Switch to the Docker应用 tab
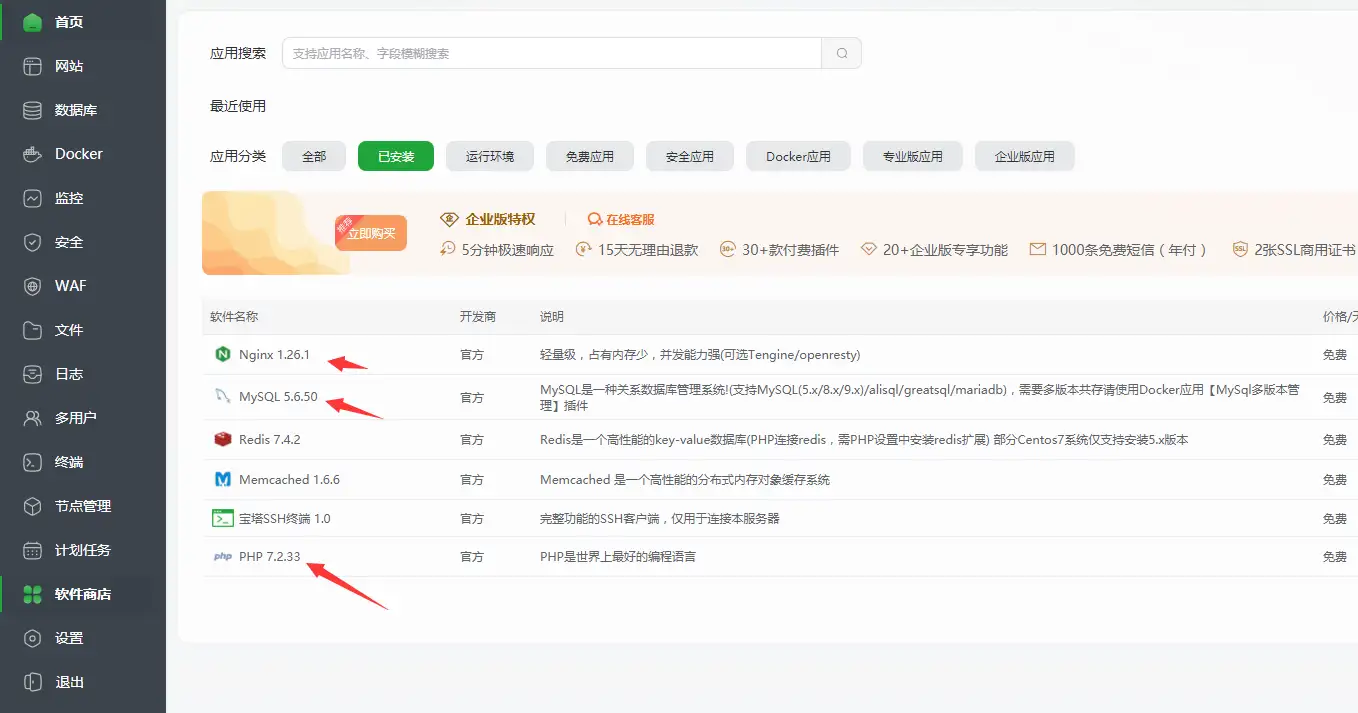 tap(797, 155)
